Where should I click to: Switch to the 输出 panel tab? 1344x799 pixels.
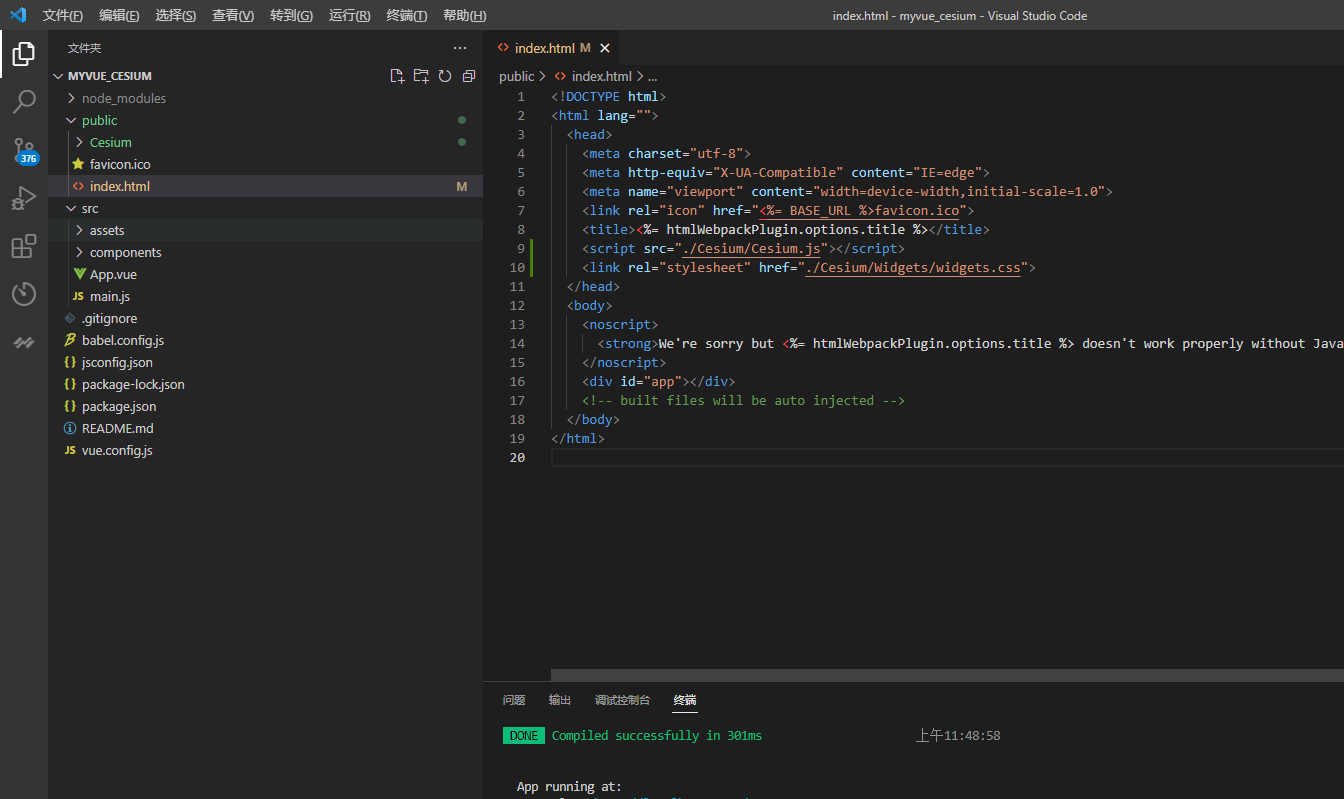560,700
